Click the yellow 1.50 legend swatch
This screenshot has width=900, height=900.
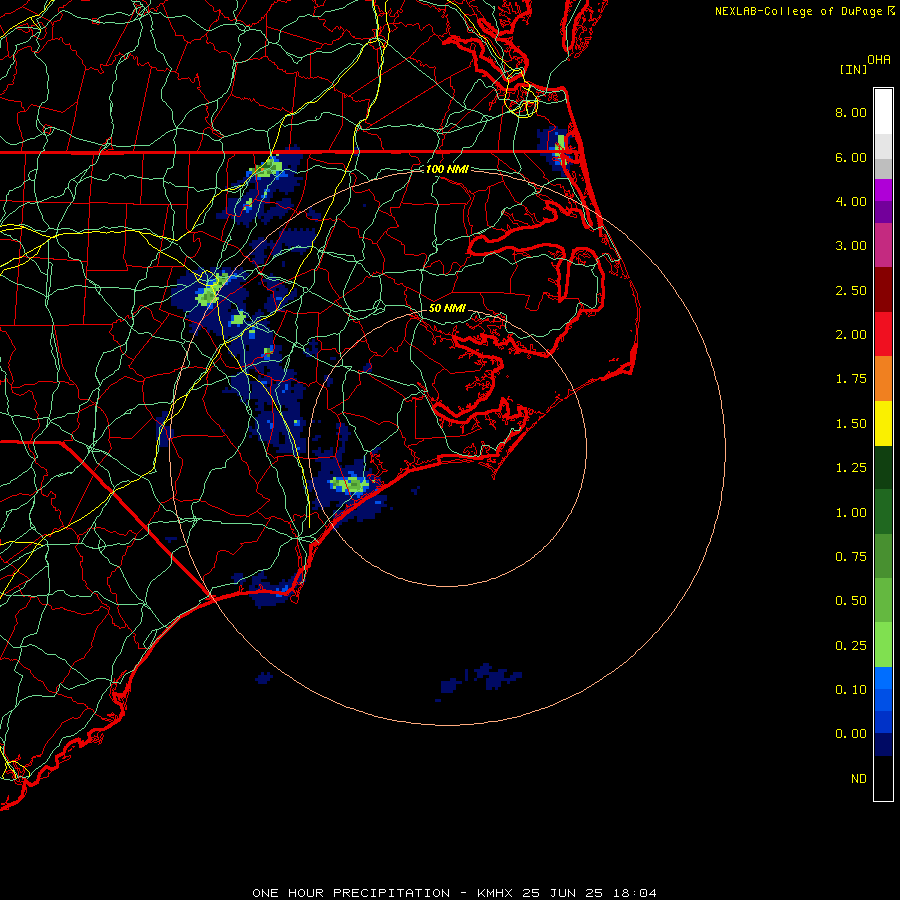click(x=883, y=423)
